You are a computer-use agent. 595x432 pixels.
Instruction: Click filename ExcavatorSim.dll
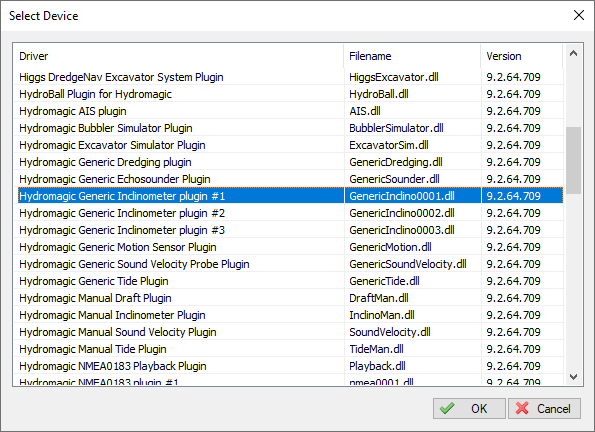pyautogui.click(x=389, y=145)
